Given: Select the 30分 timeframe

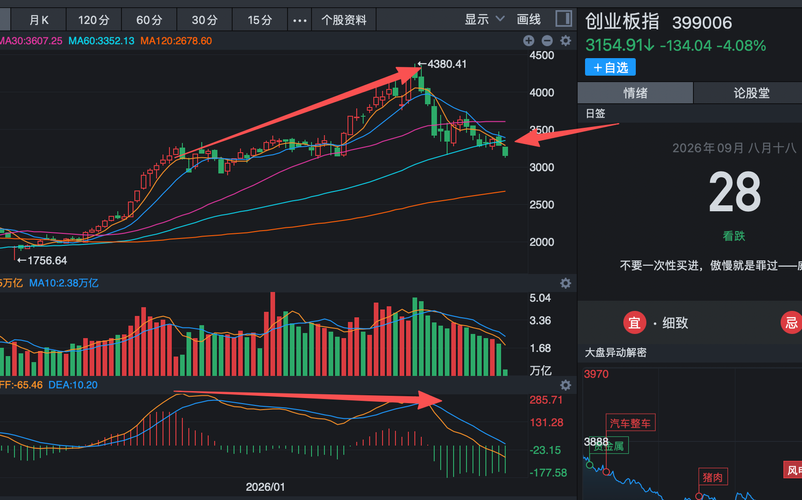Looking at the screenshot, I should click(205, 20).
